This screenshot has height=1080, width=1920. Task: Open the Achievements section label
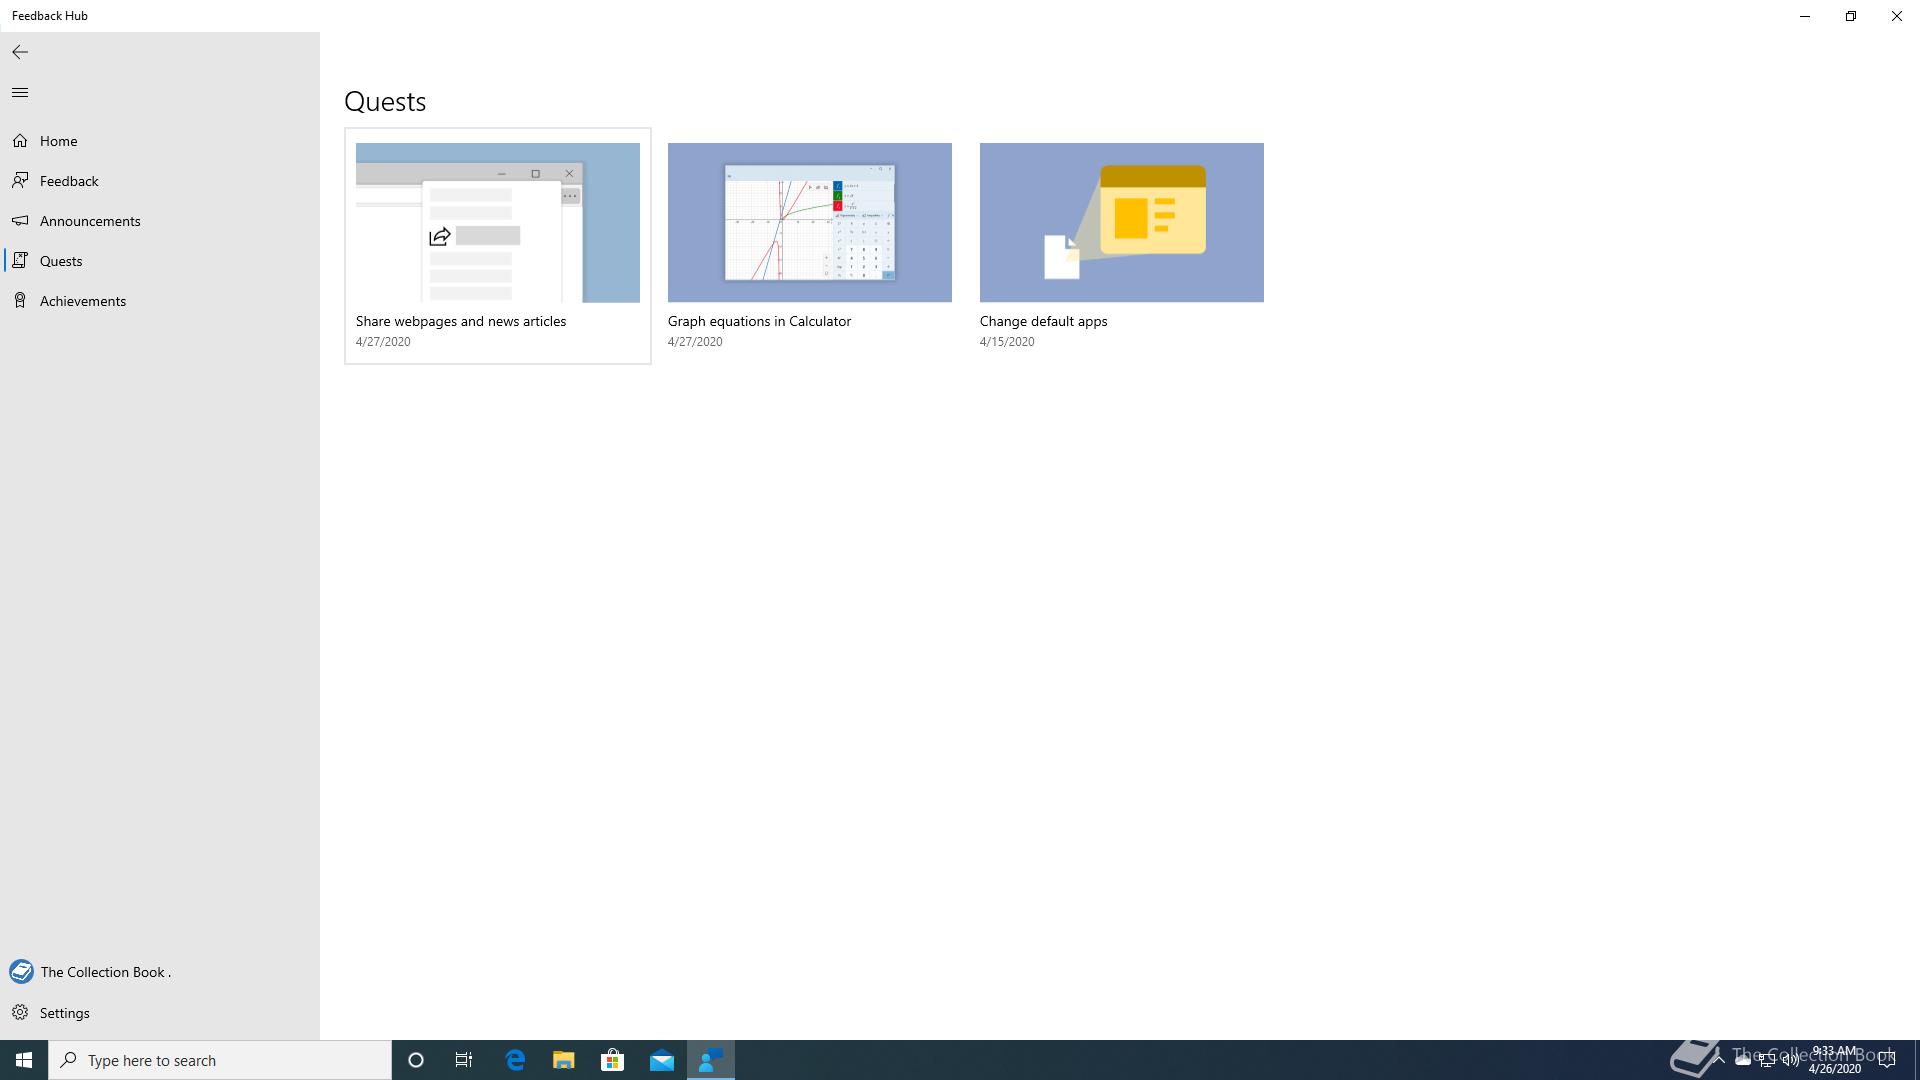tap(83, 301)
